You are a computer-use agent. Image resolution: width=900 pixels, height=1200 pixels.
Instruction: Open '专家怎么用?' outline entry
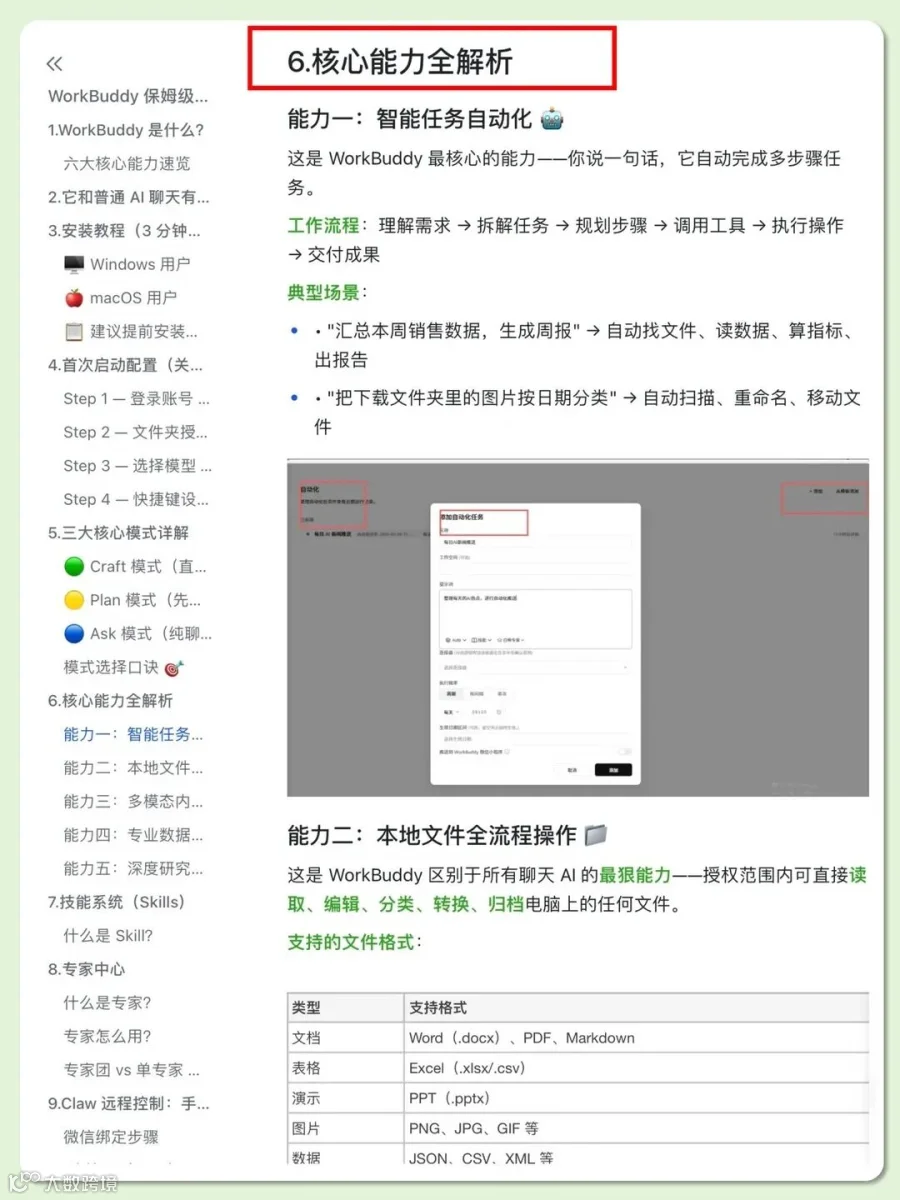108,1036
